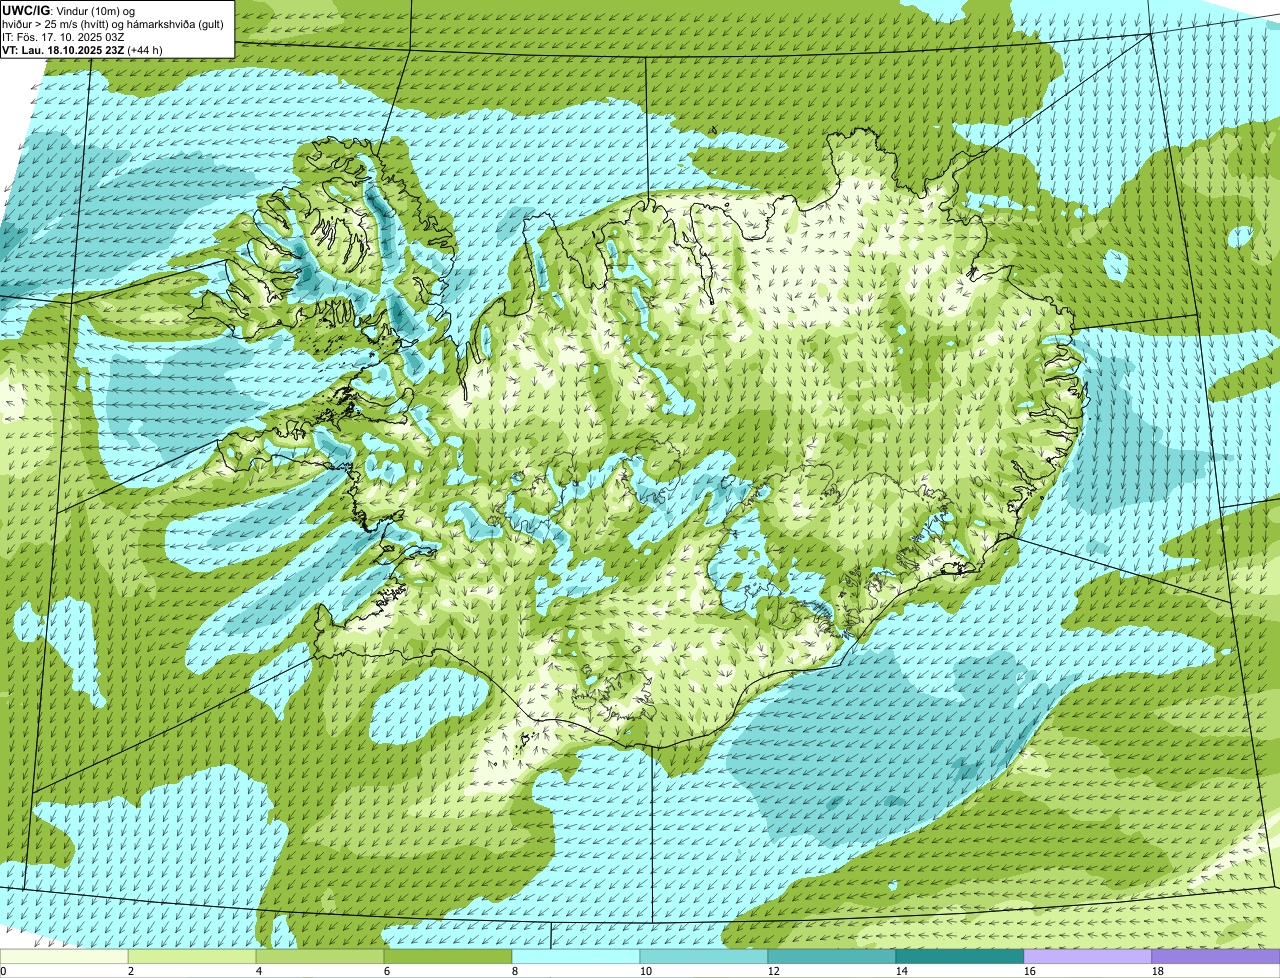
Task: Click the light purple 16–18 m/s legend swatch
Action: click(1088, 956)
